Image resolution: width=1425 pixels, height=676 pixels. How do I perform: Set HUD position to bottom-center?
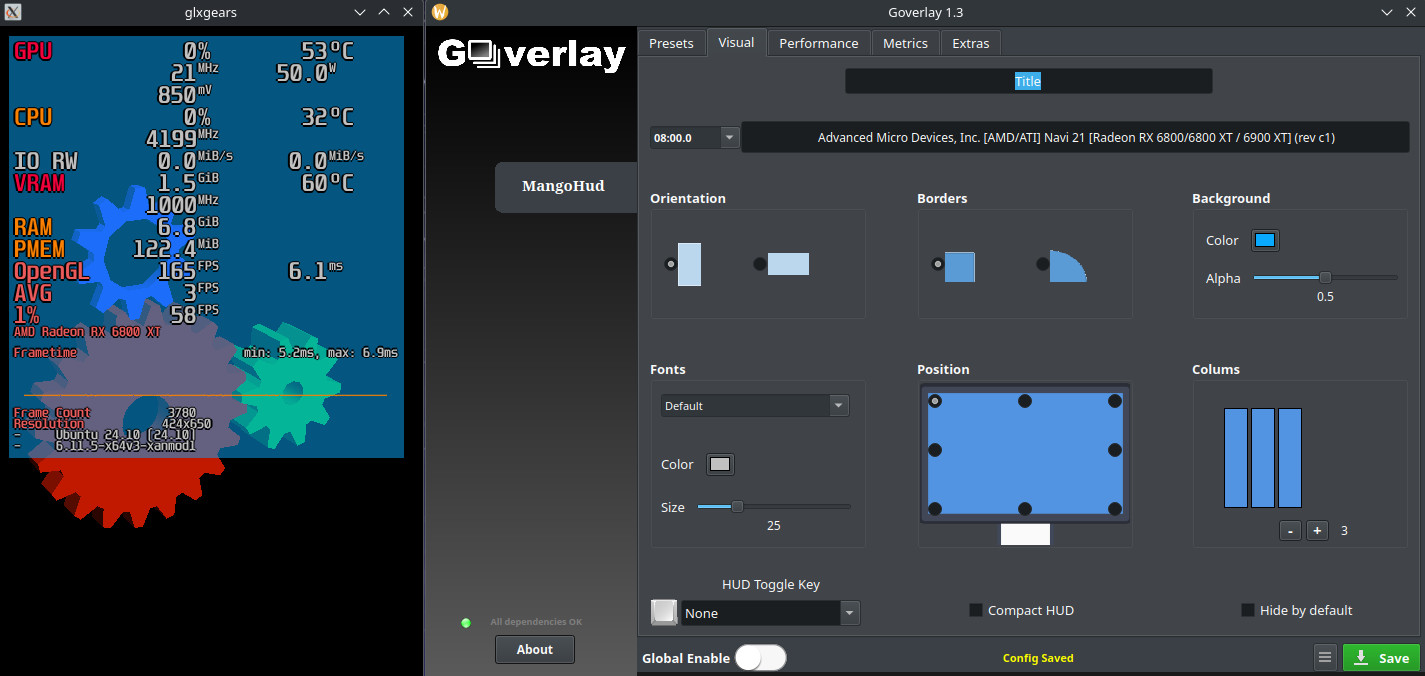(1025, 509)
